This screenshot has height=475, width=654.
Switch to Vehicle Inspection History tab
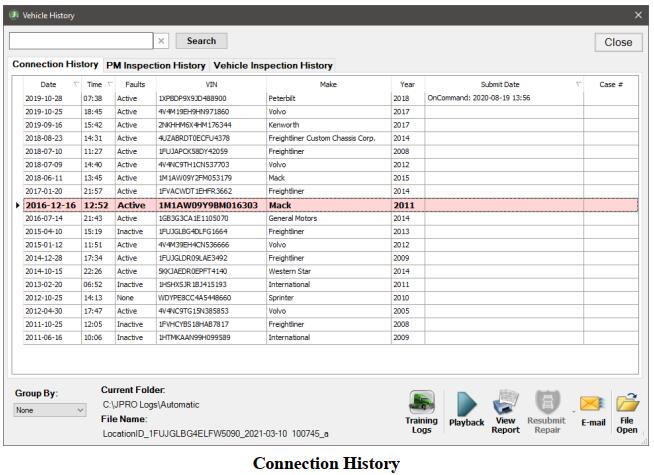[x=273, y=65]
